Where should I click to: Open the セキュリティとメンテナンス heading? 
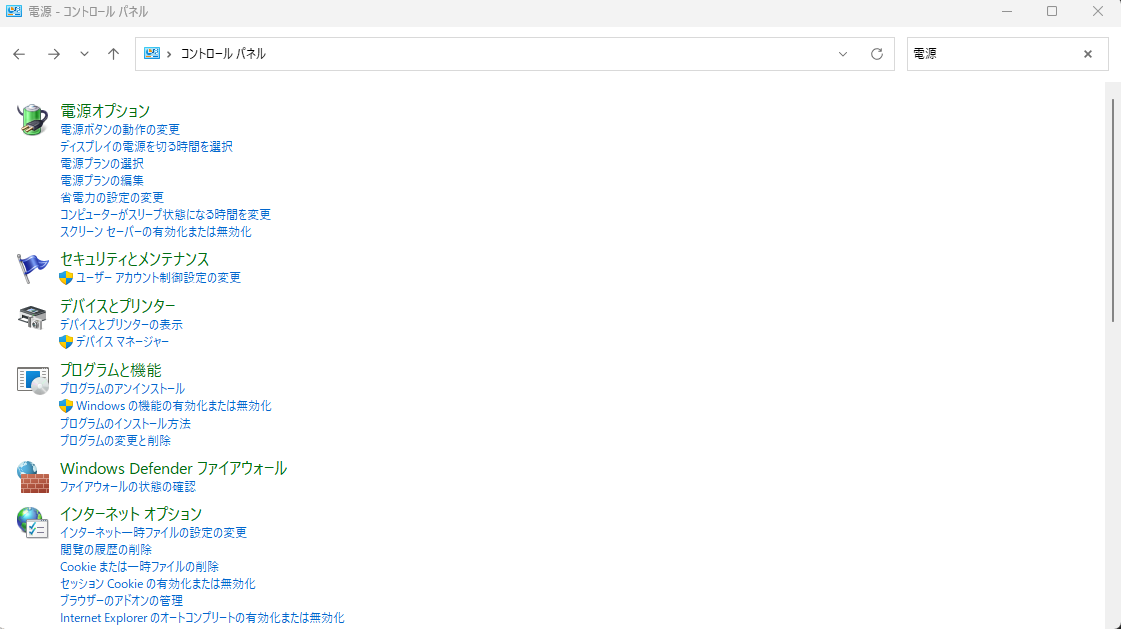[134, 259]
